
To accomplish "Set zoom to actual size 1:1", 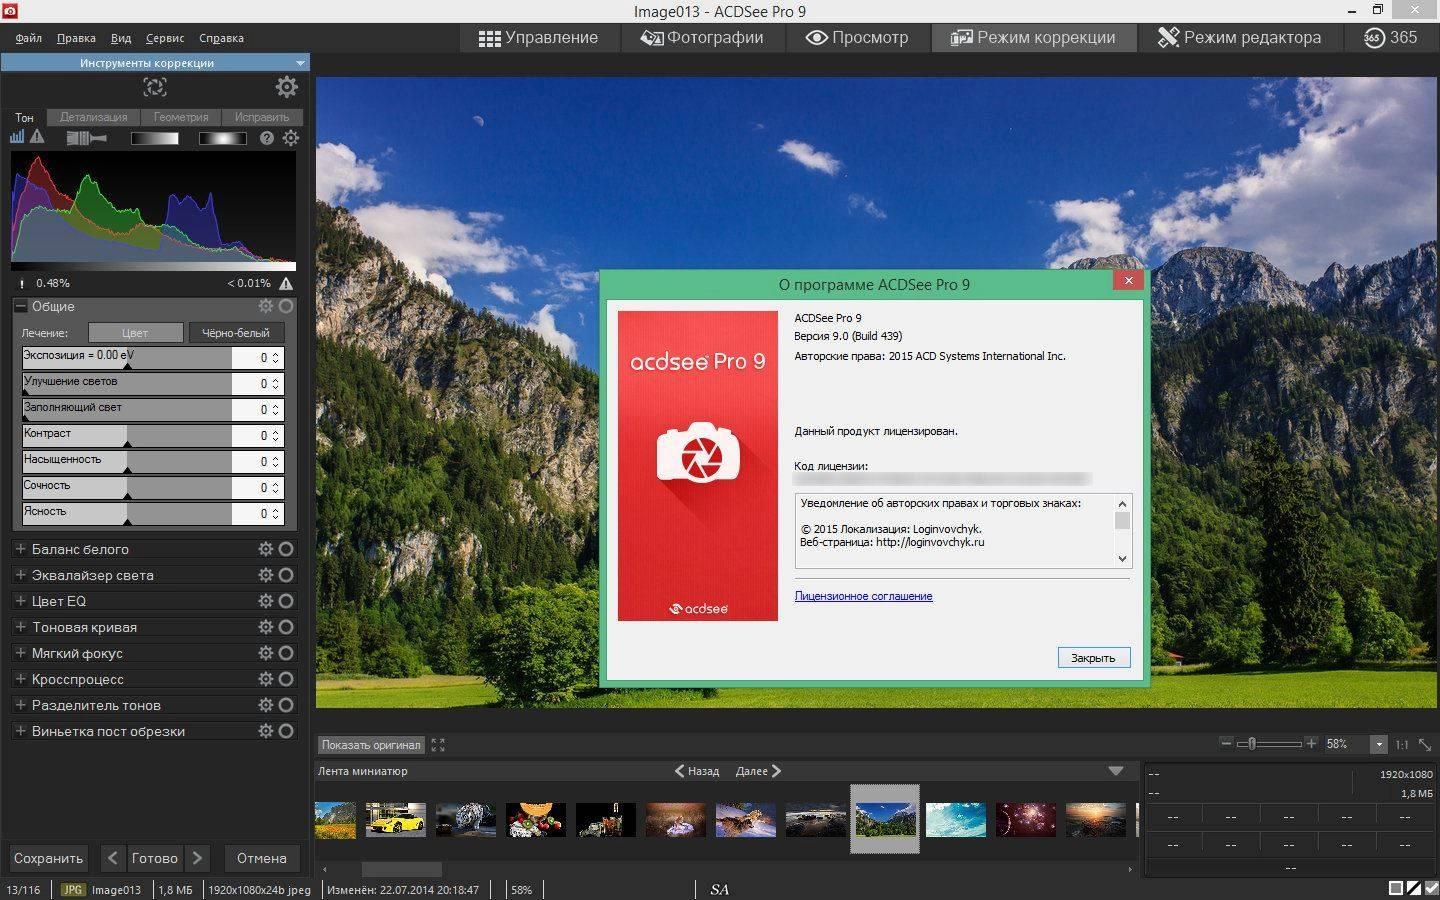I will tap(1402, 745).
